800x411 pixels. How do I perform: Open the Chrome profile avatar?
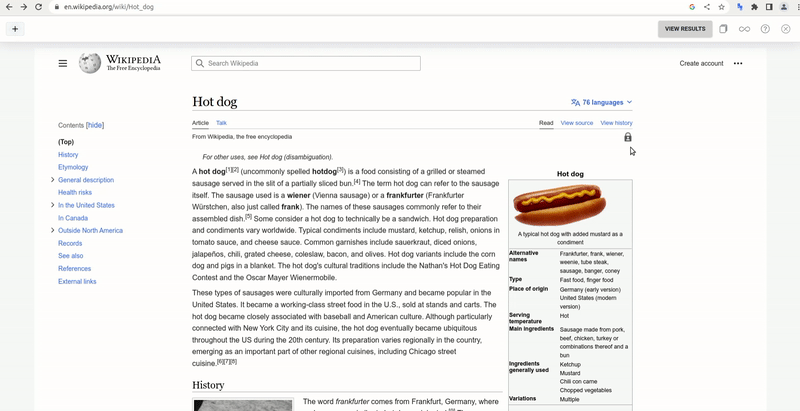click(x=784, y=7)
